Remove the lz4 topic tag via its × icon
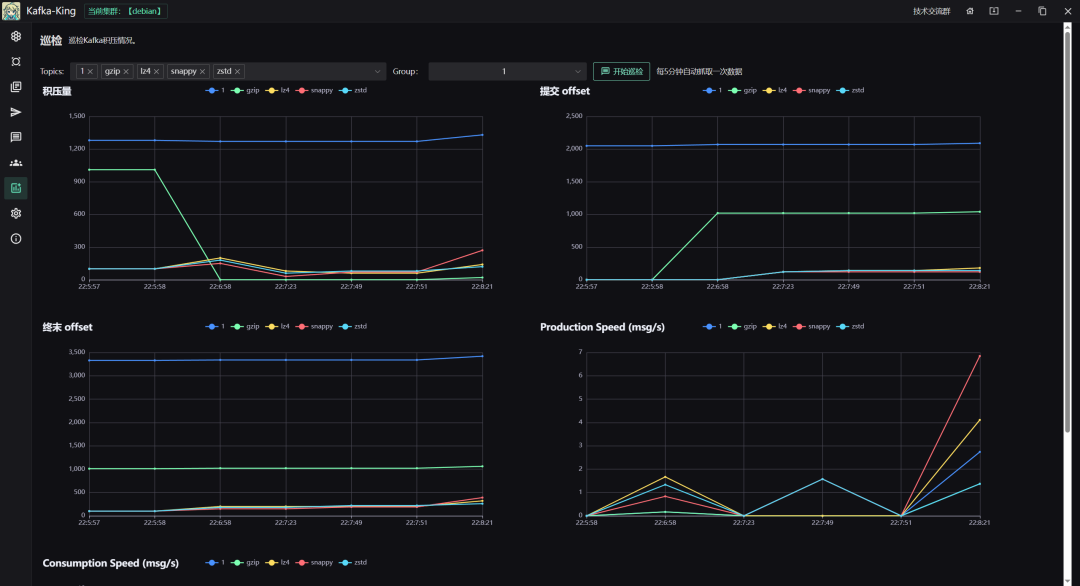Screen dimensions: 1080x586 pos(156,71)
